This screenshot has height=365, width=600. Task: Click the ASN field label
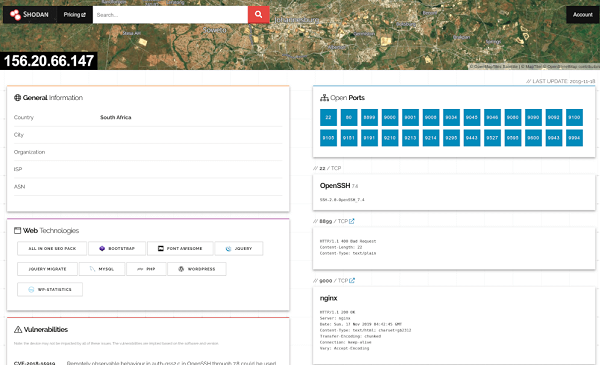20,187
